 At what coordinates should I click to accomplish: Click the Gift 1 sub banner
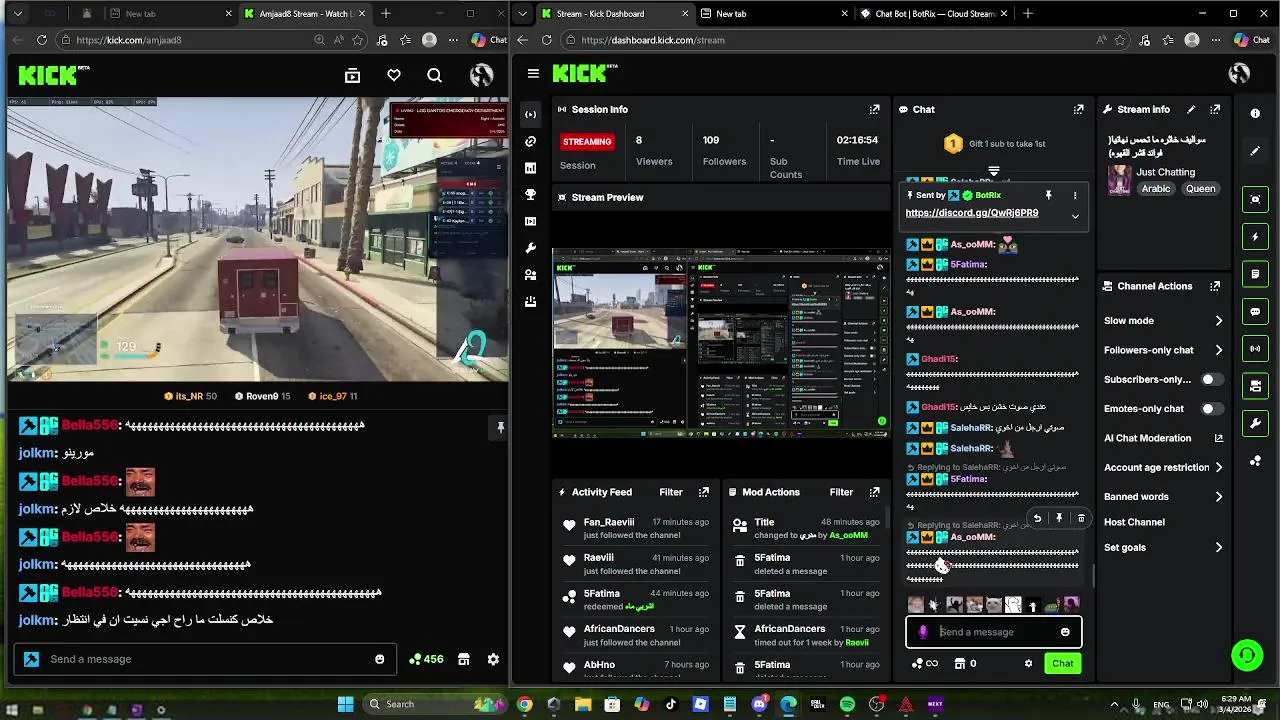[x=992, y=144]
